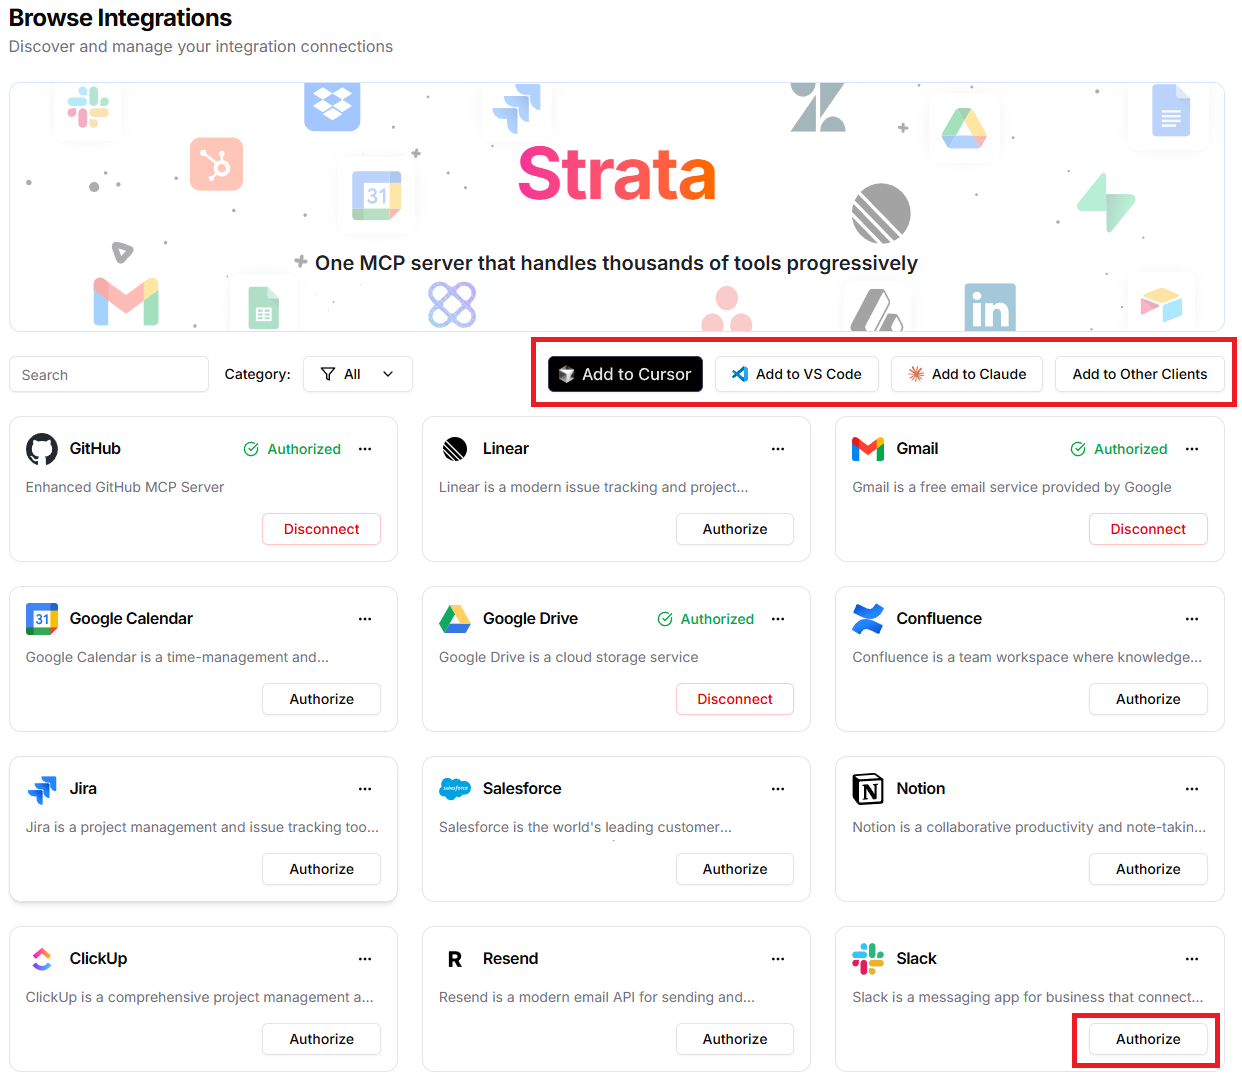Viewport: 1242px width, 1084px height.
Task: Click the Search input field
Action: click(x=108, y=374)
